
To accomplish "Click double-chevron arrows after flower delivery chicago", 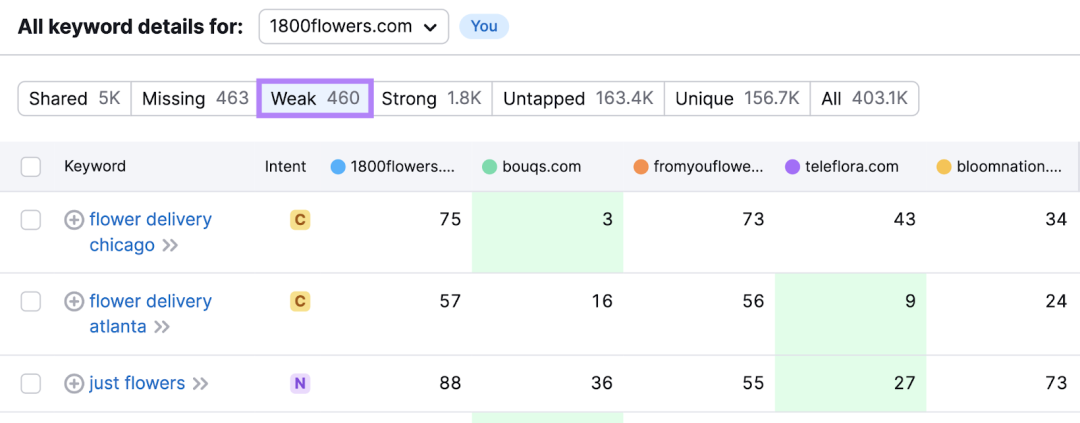I will pyautogui.click(x=169, y=245).
